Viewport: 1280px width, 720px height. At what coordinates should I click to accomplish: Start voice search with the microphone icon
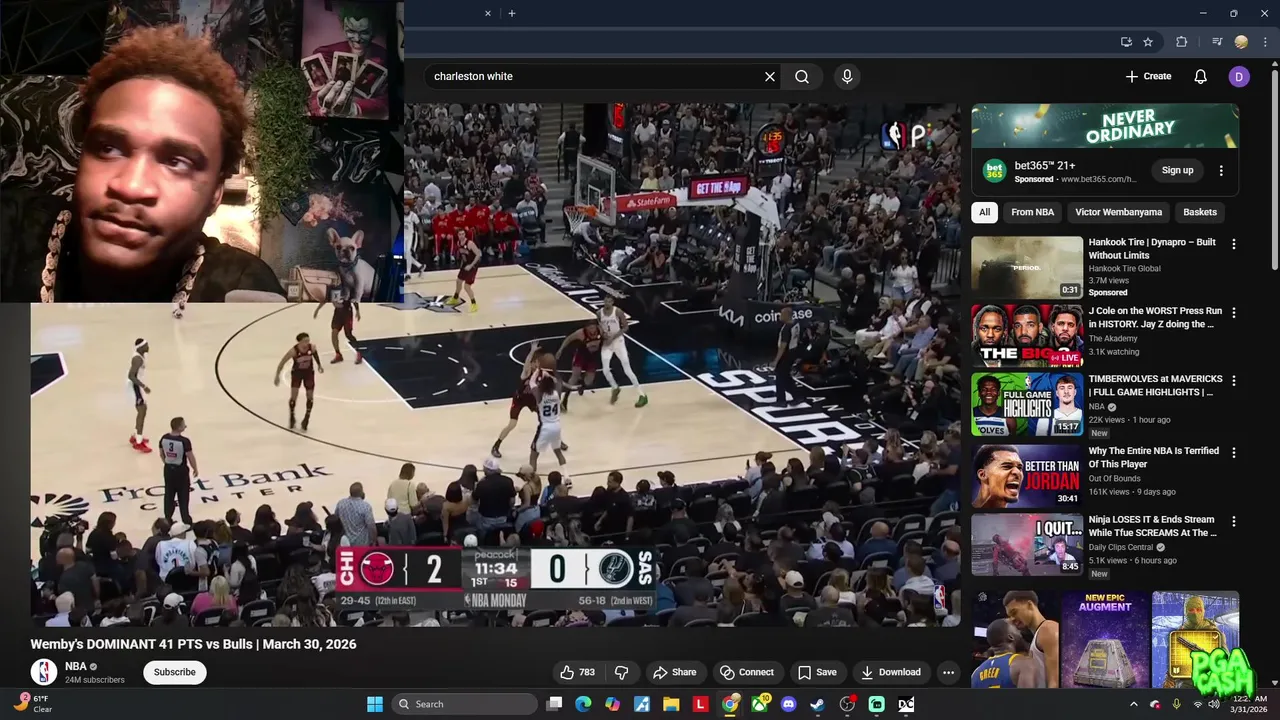pyautogui.click(x=847, y=76)
